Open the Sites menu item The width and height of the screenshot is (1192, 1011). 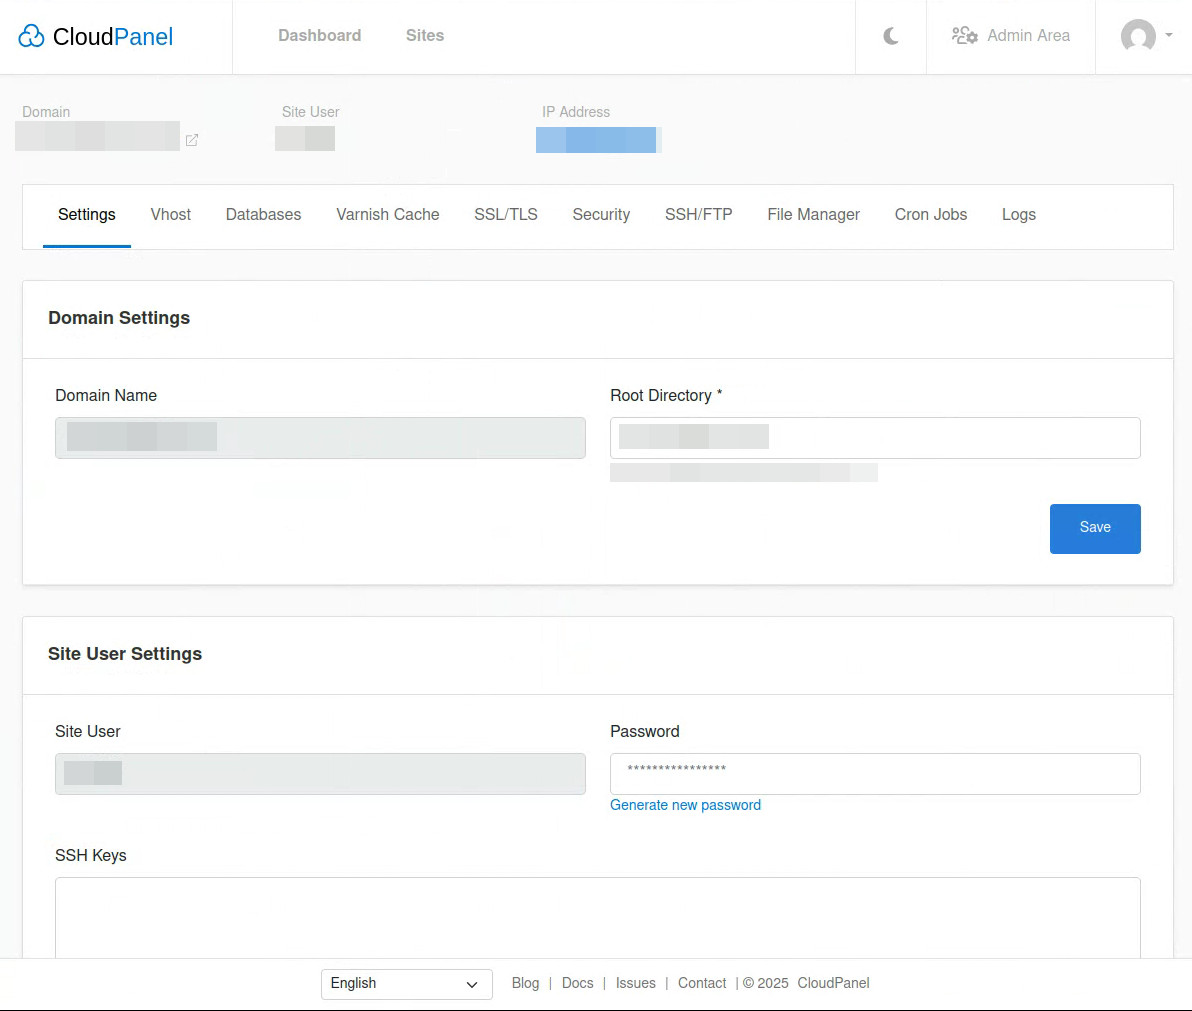424,35
